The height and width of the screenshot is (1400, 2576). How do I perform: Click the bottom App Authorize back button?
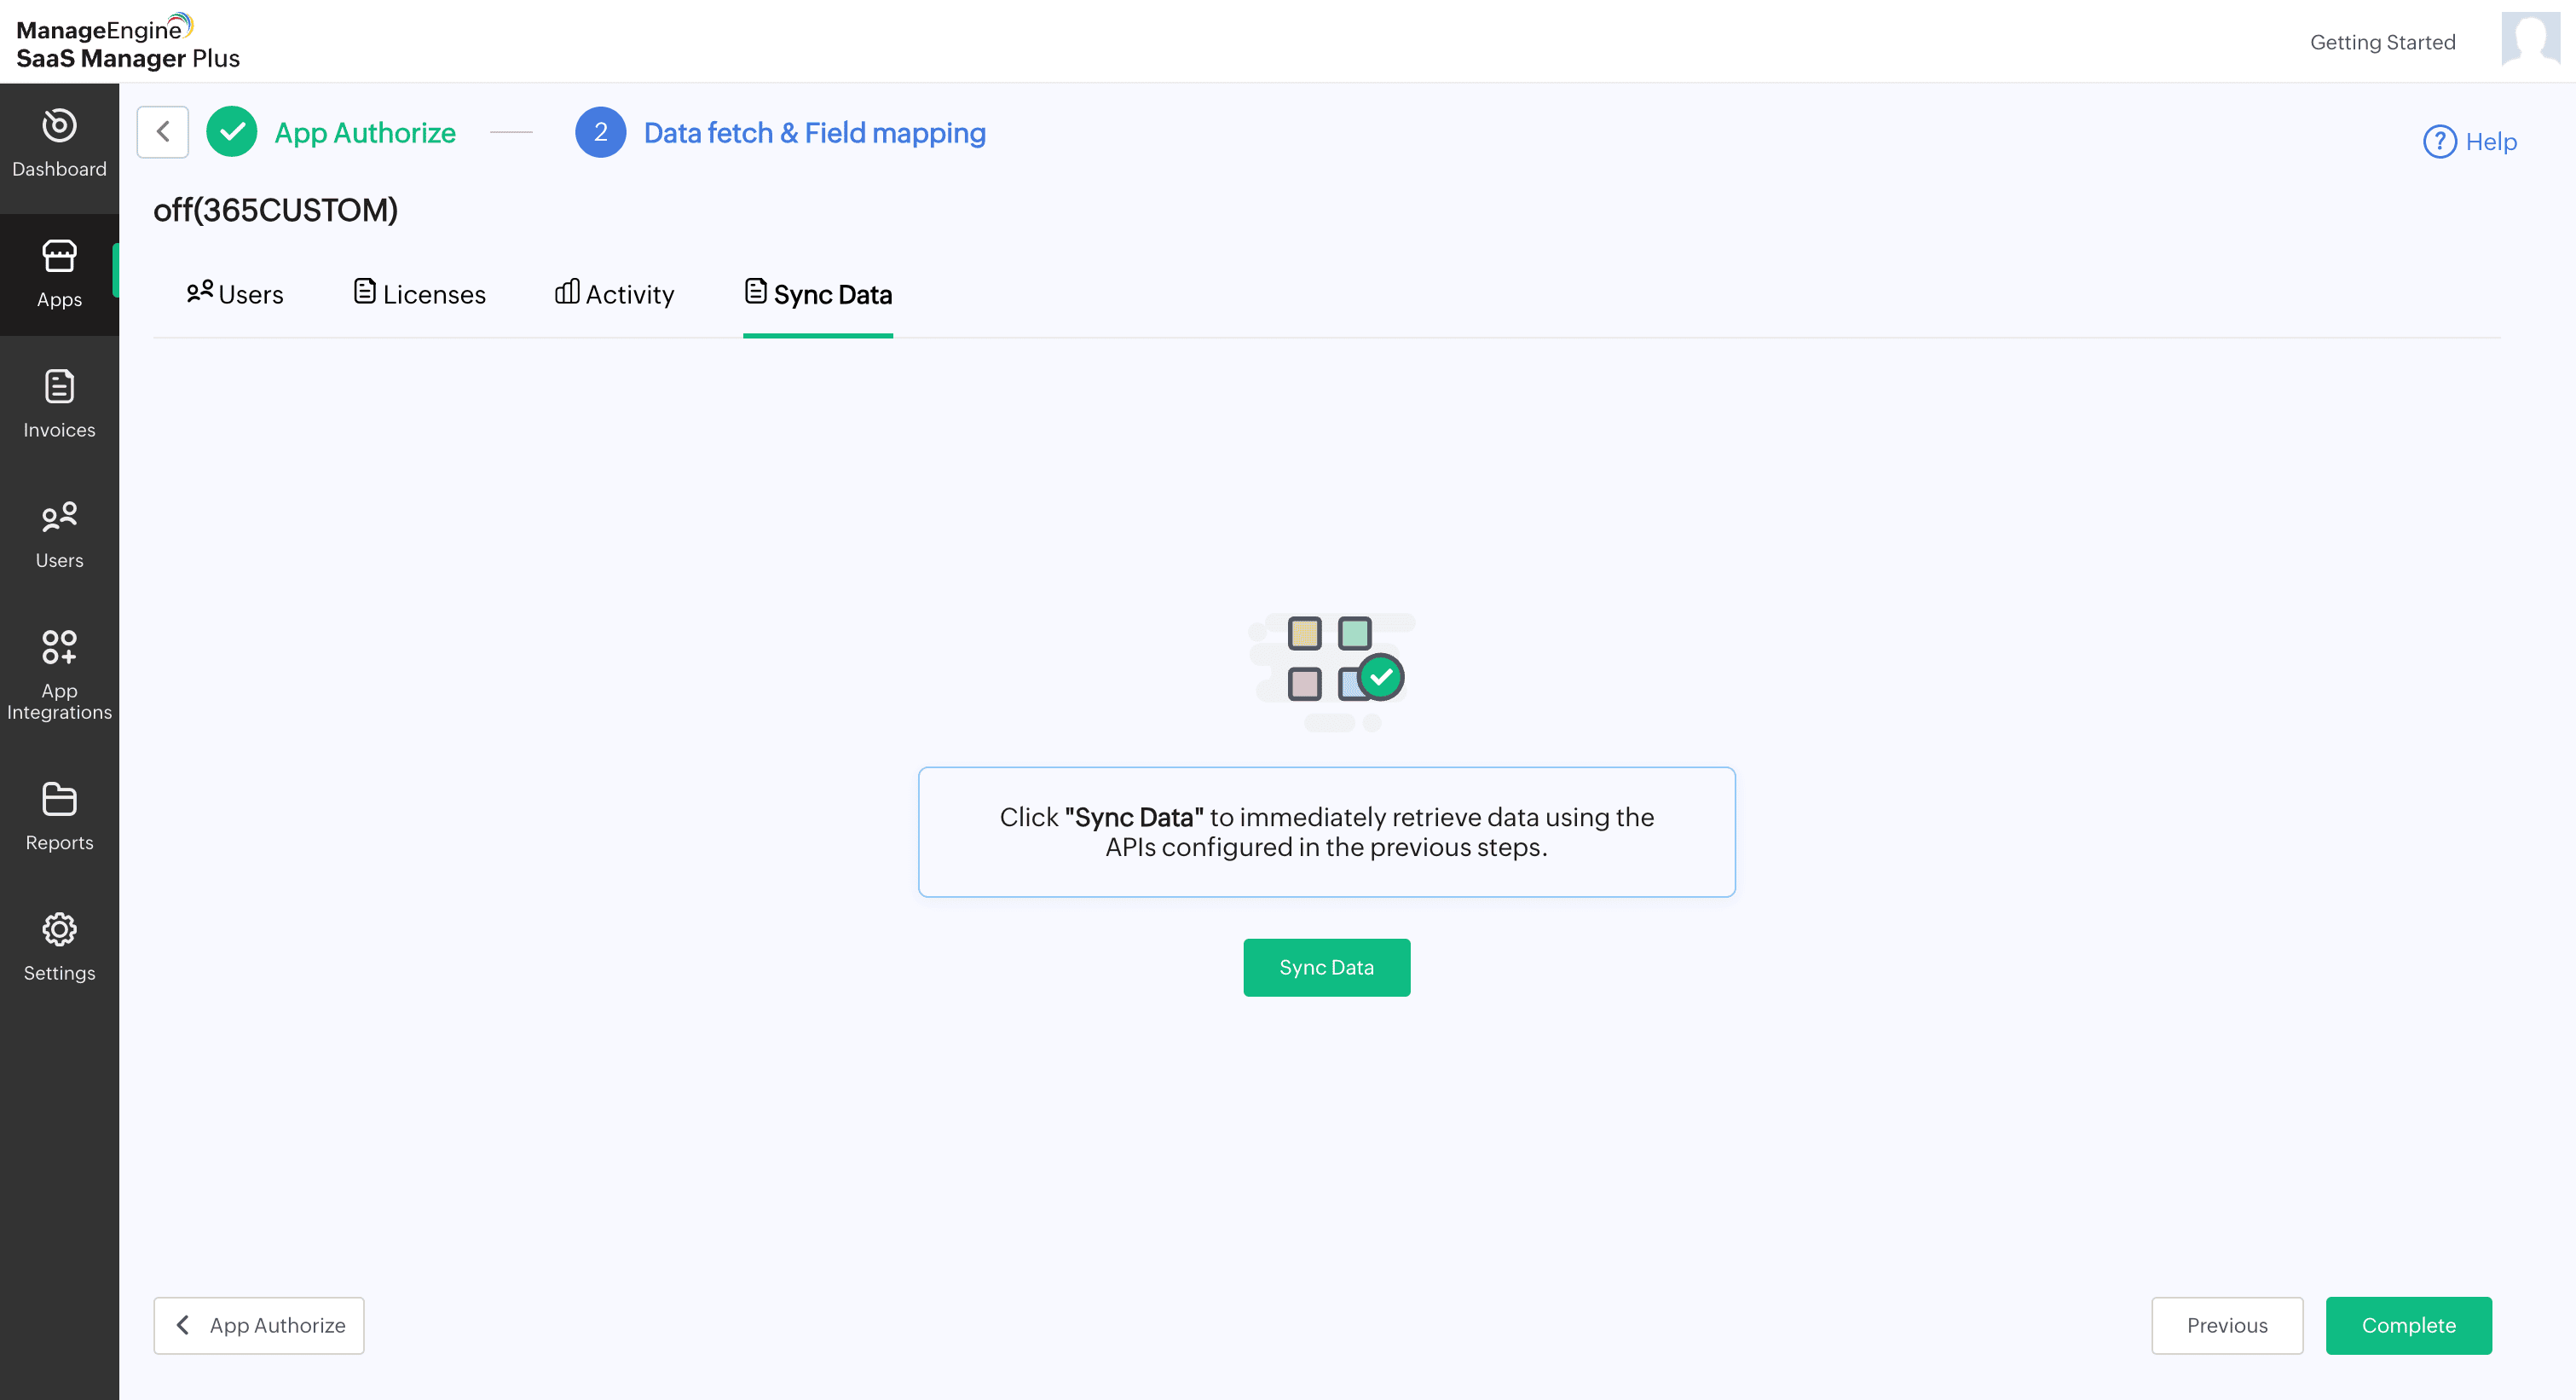click(259, 1325)
